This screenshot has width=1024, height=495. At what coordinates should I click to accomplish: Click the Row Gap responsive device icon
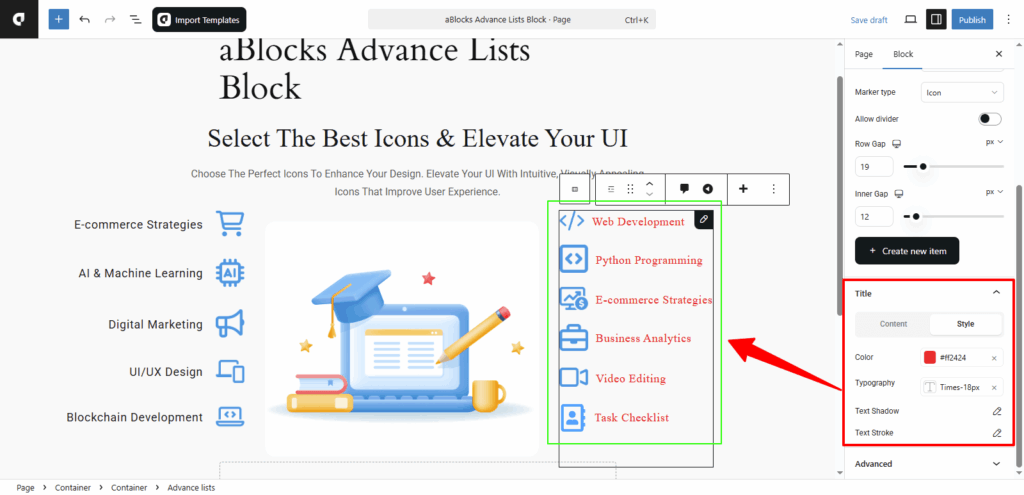(x=897, y=144)
